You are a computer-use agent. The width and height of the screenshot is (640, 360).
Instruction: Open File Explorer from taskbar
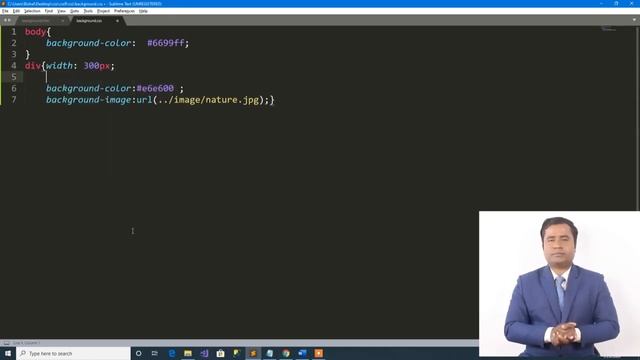188,353
